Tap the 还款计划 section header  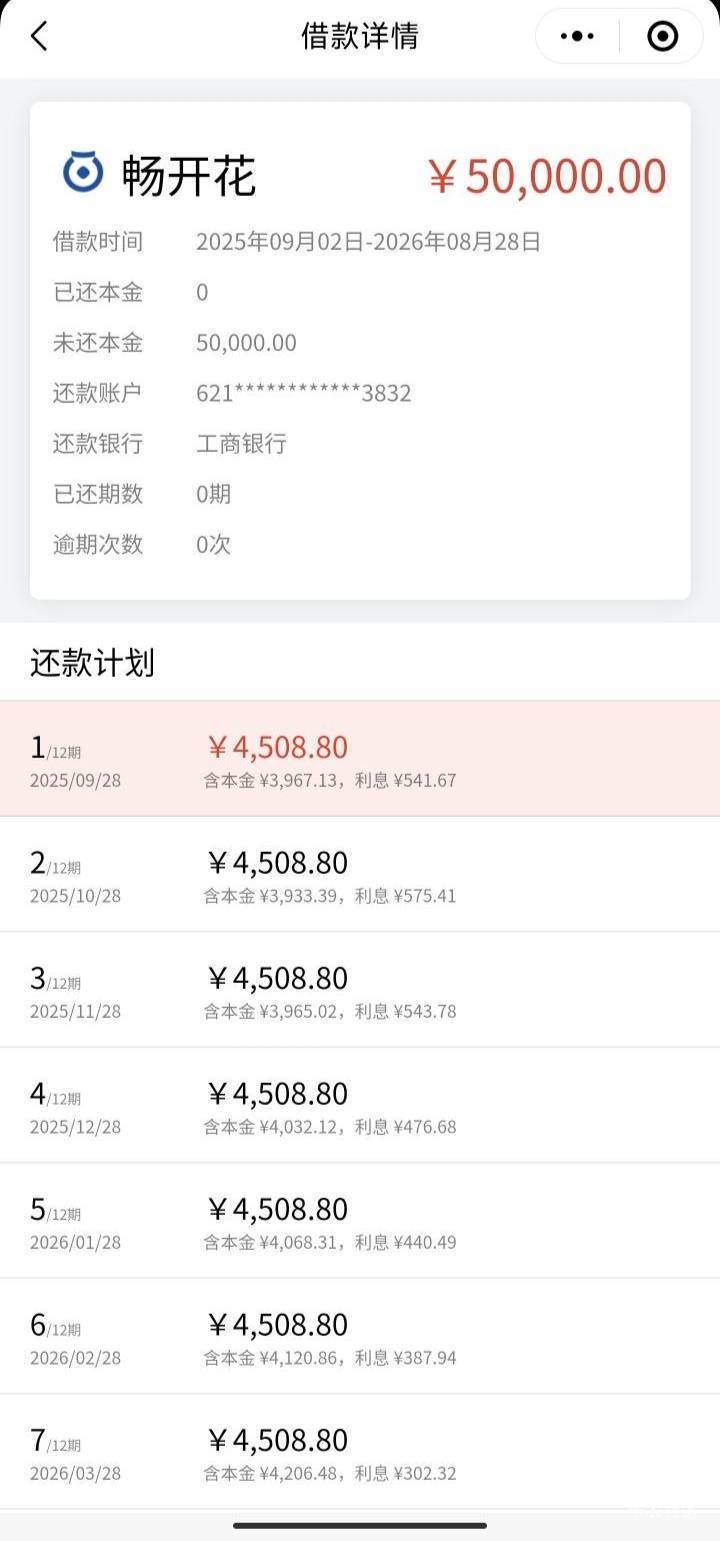click(x=92, y=663)
